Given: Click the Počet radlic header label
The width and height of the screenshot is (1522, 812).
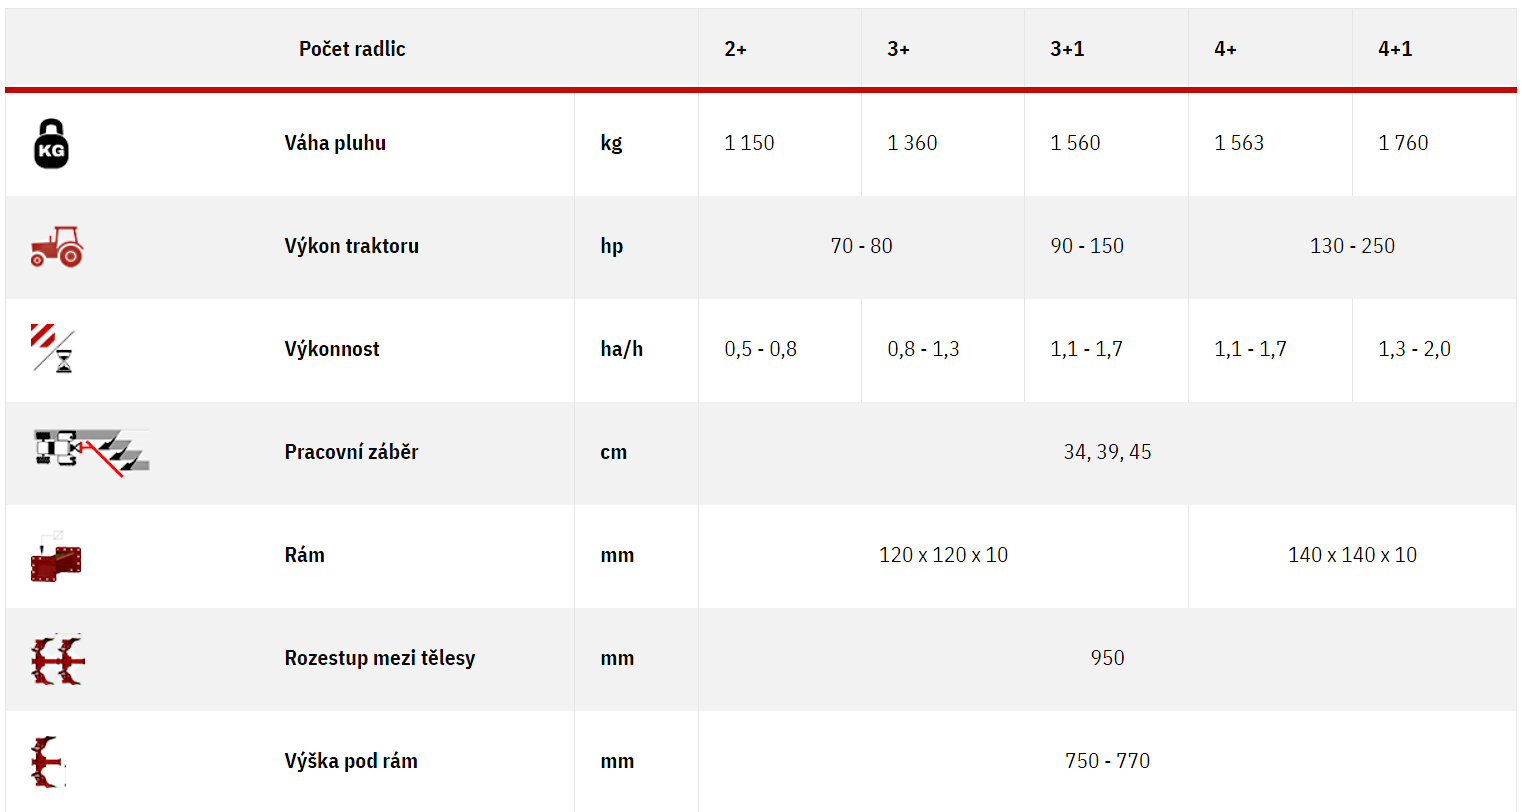Looking at the screenshot, I should (352, 49).
